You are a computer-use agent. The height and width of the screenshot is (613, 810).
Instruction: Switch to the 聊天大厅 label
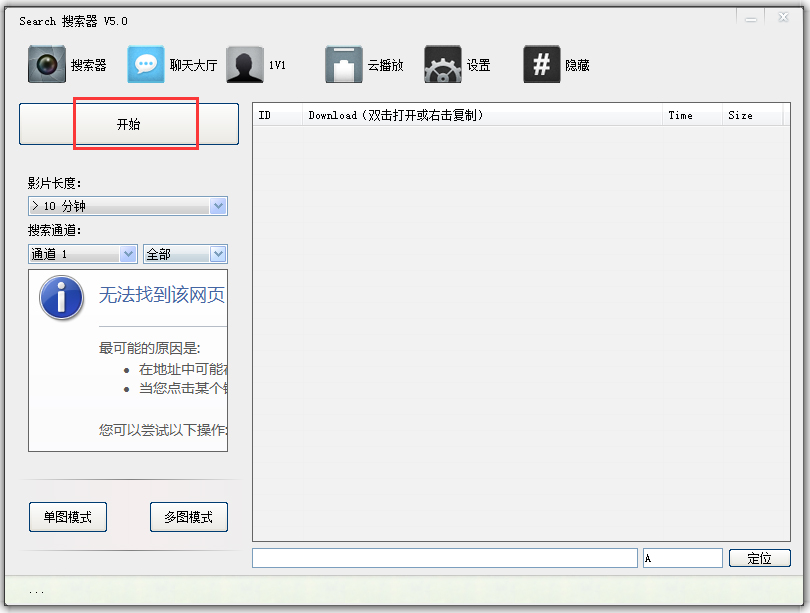point(193,65)
